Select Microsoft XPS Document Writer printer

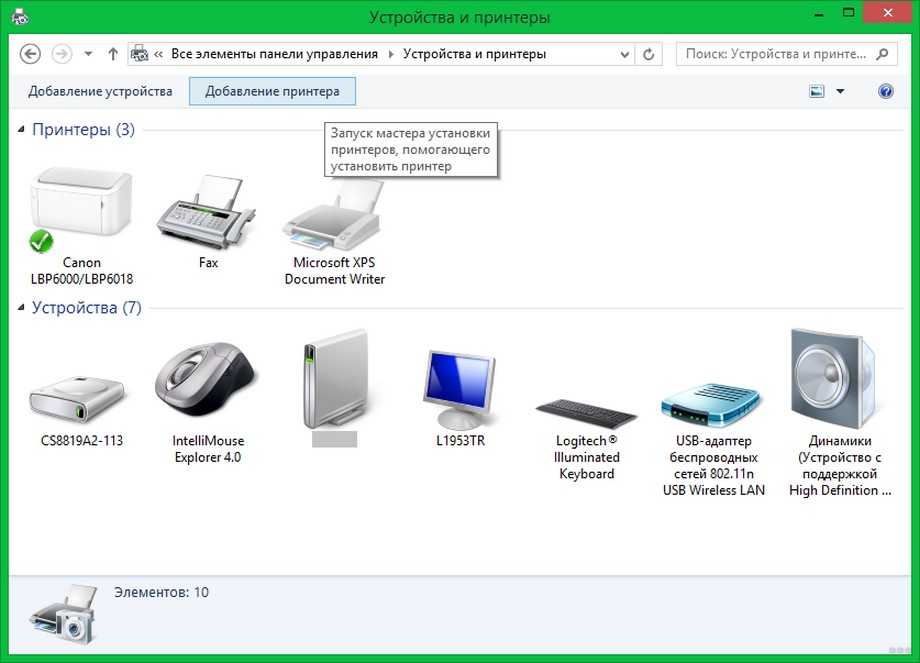[x=334, y=222]
